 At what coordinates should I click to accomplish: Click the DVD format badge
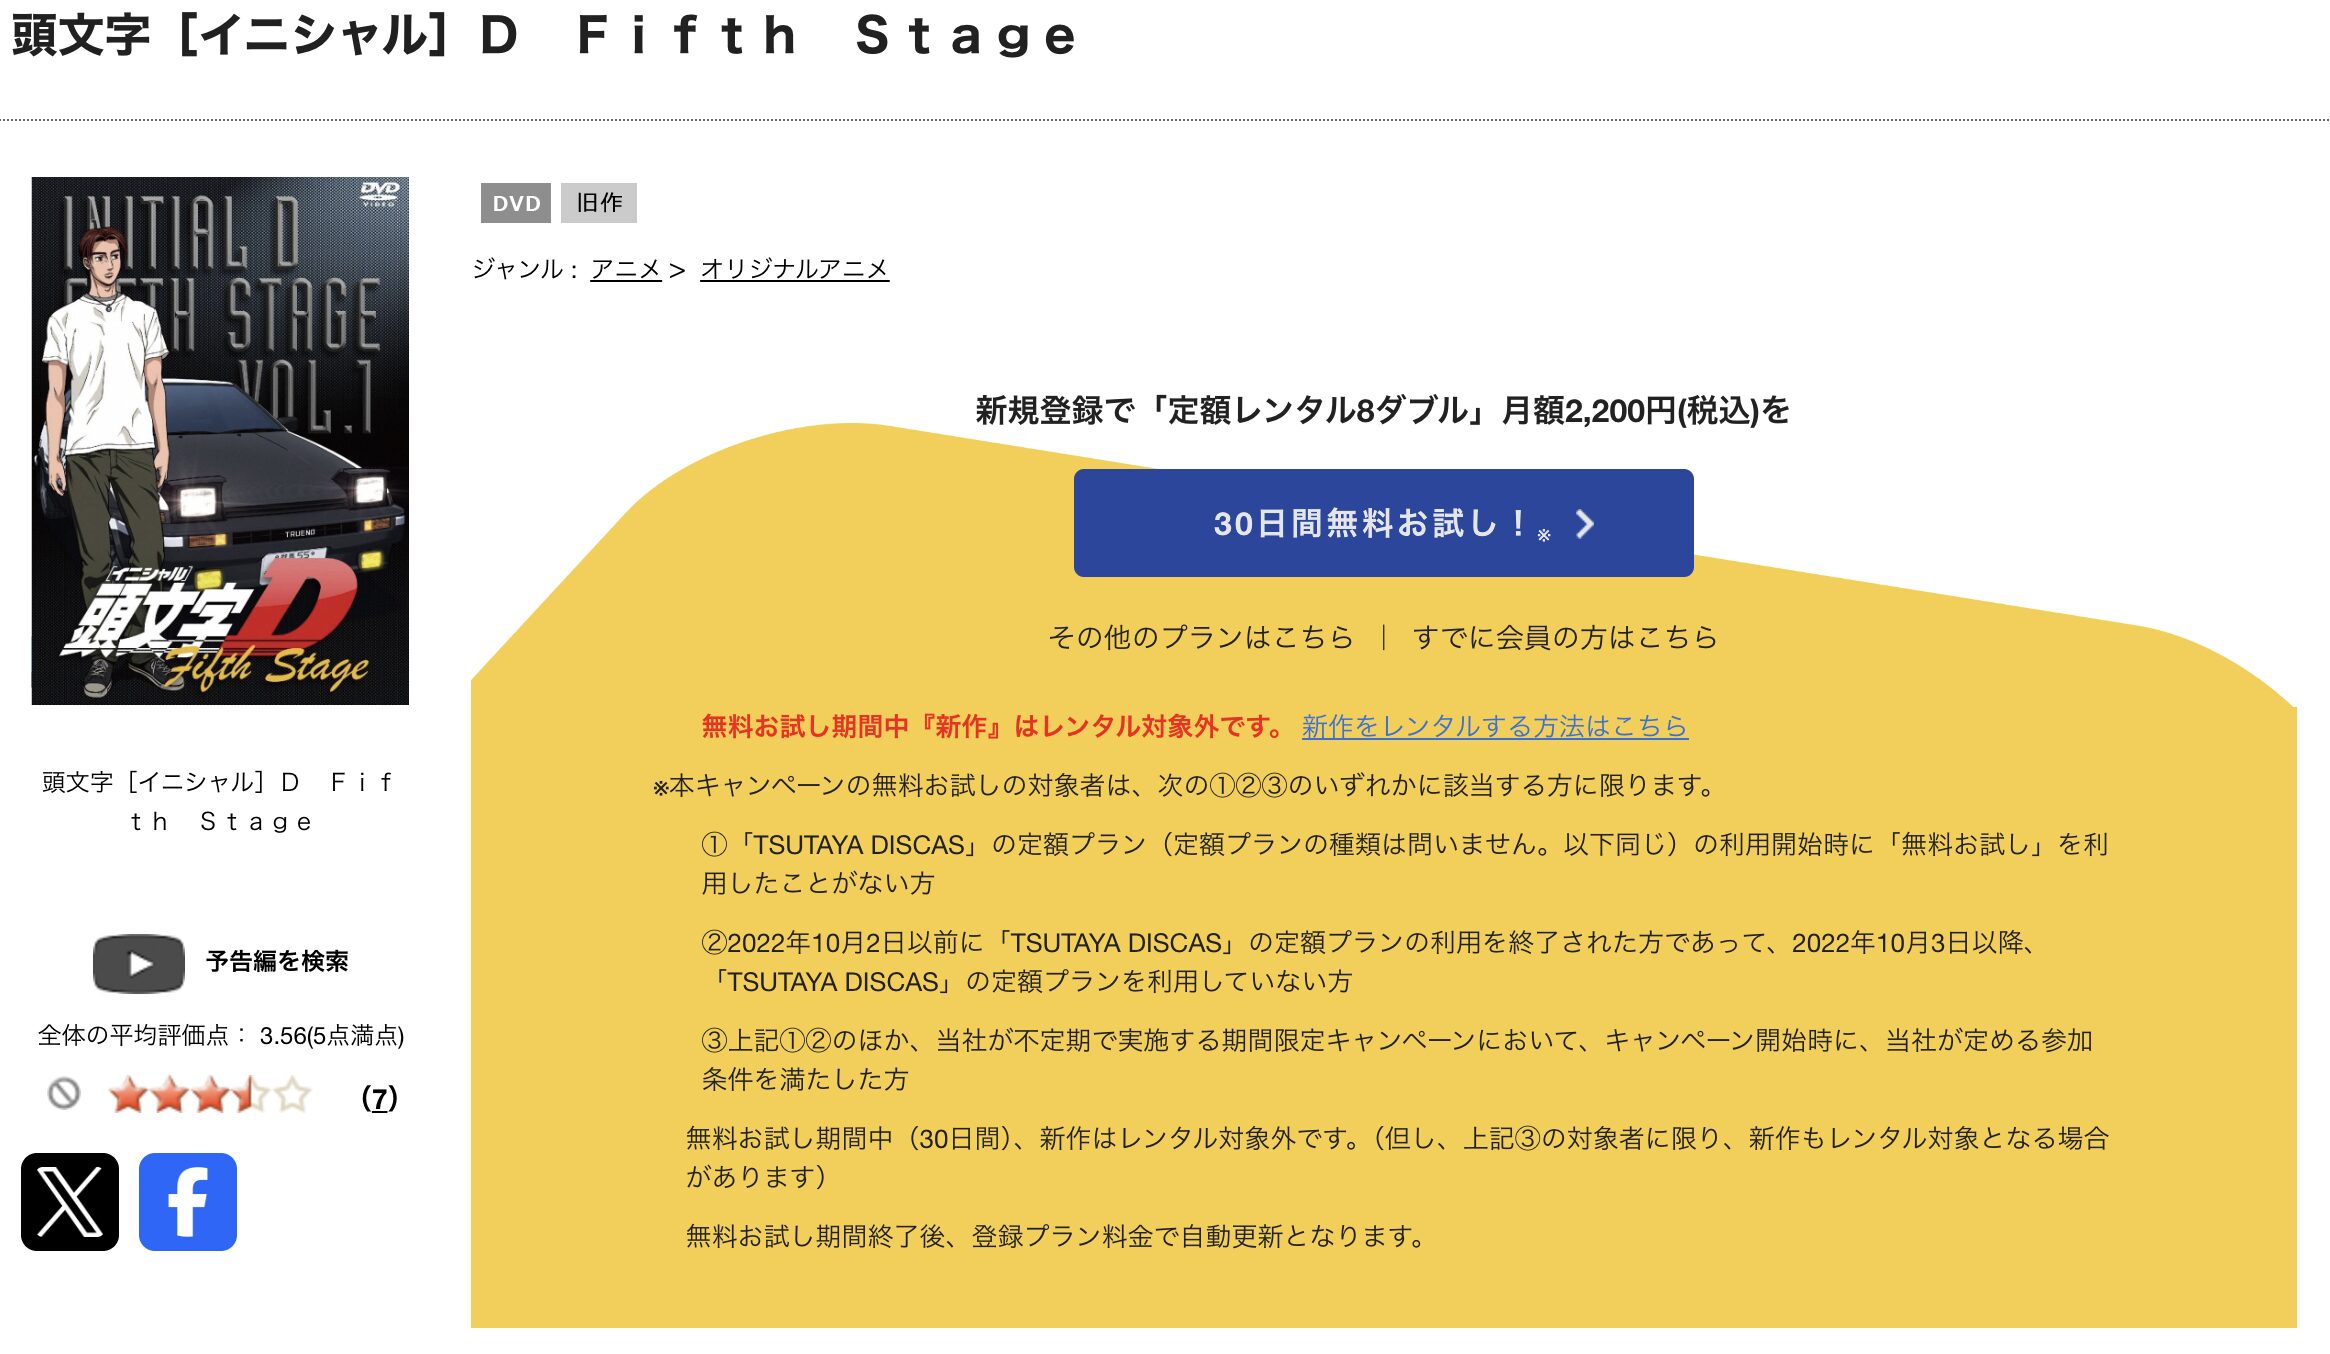[x=516, y=203]
